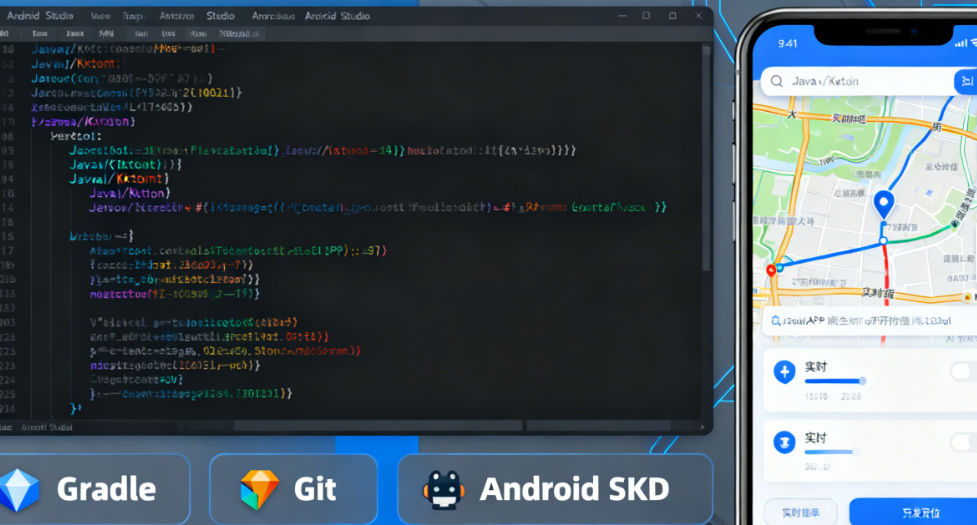Tap the blue button at search bar right edge
Viewport: 977px width, 525px height.
[966, 82]
